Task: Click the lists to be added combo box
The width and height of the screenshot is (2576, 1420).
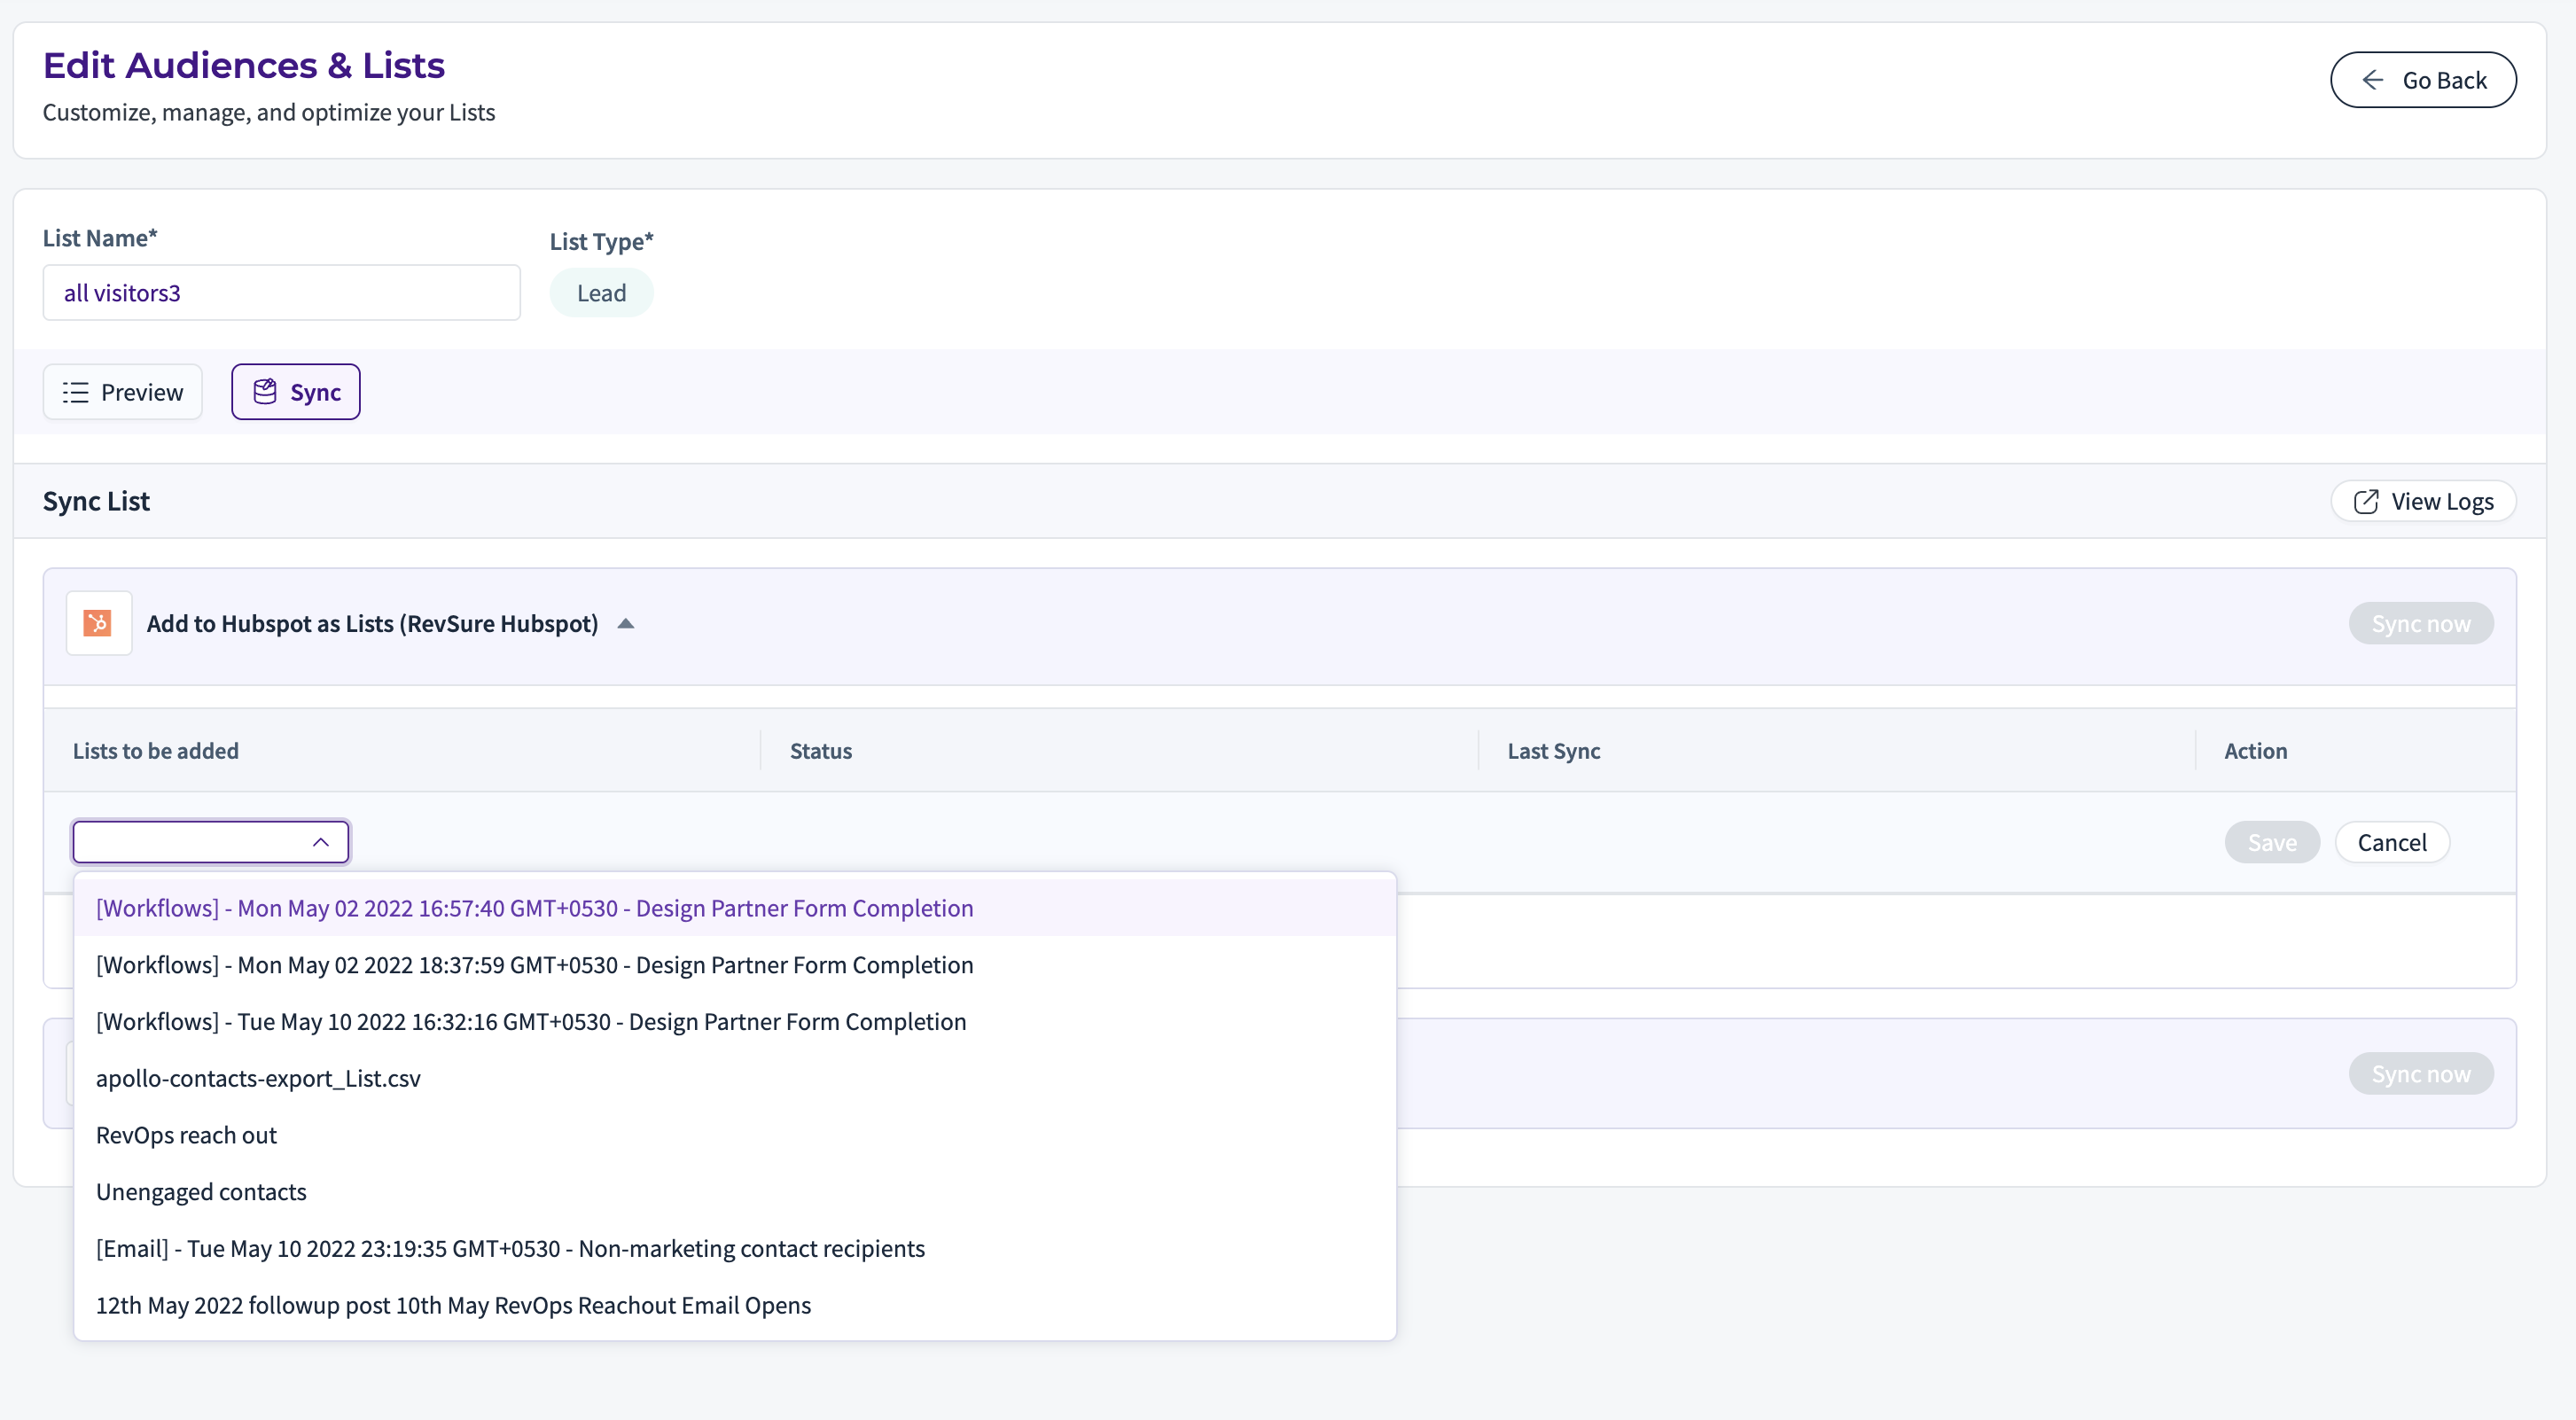Action: [x=210, y=842]
